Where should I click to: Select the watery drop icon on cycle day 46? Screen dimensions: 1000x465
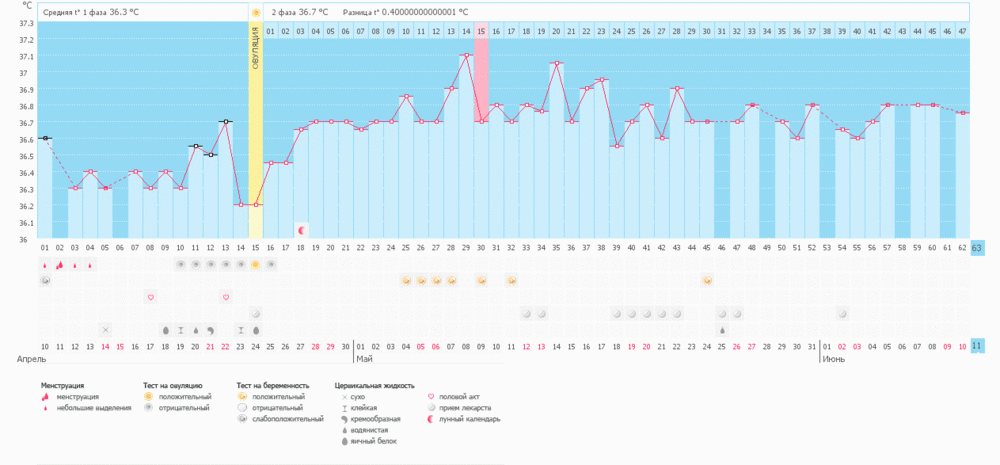pyautogui.click(x=722, y=330)
